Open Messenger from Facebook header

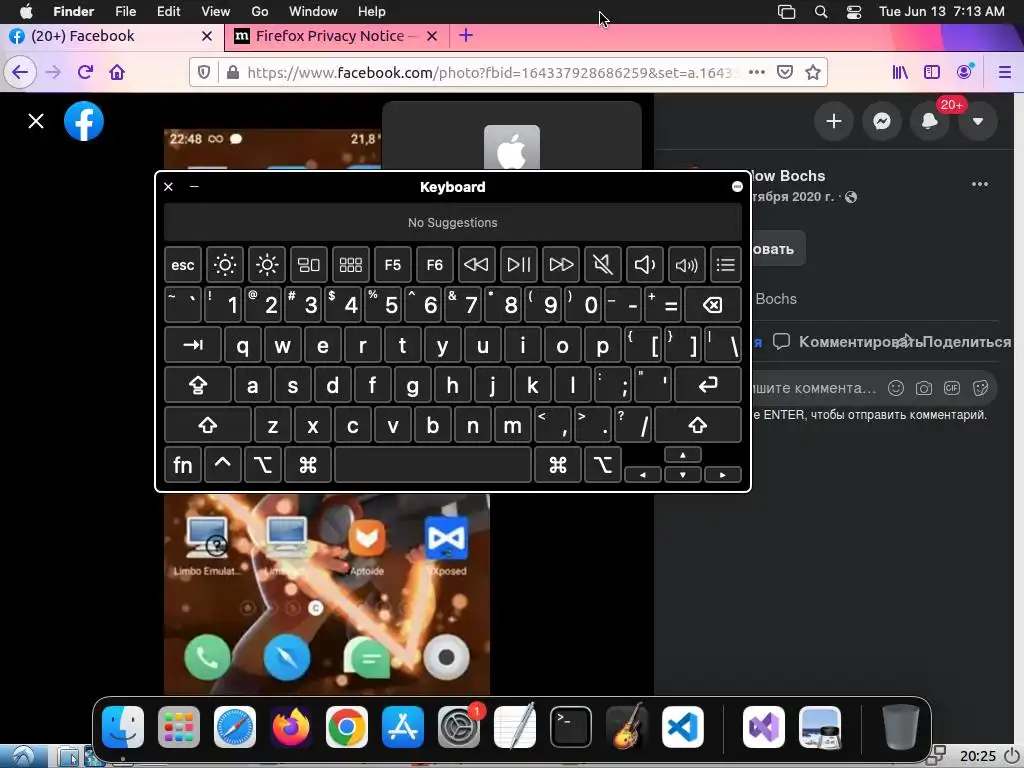click(882, 121)
